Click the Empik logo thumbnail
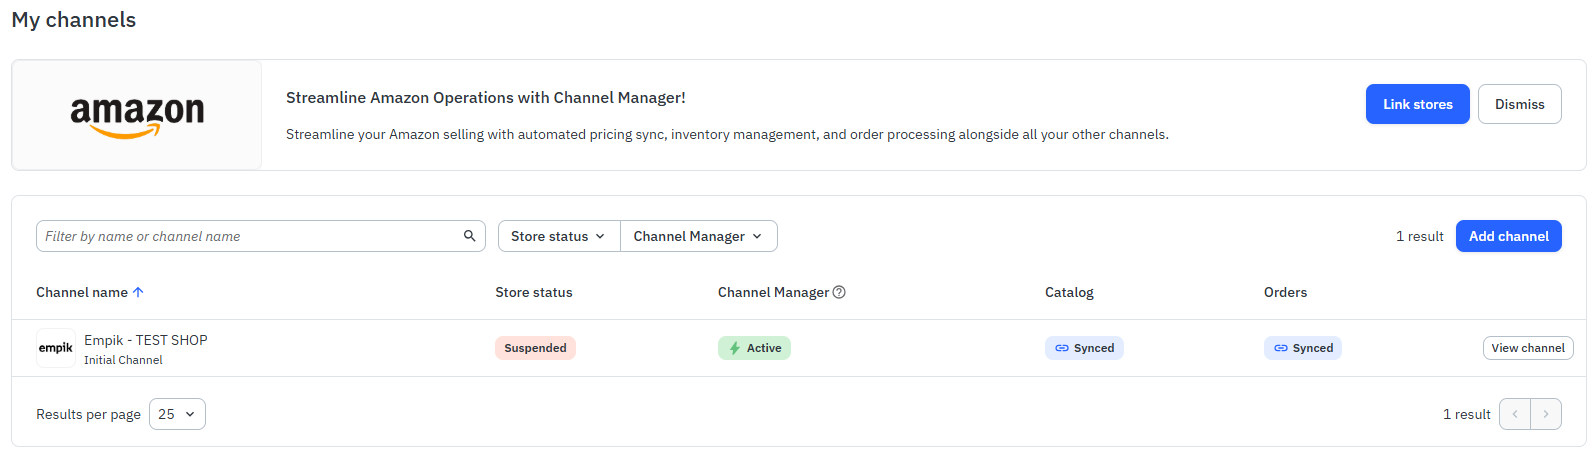1593x455 pixels. [x=56, y=348]
